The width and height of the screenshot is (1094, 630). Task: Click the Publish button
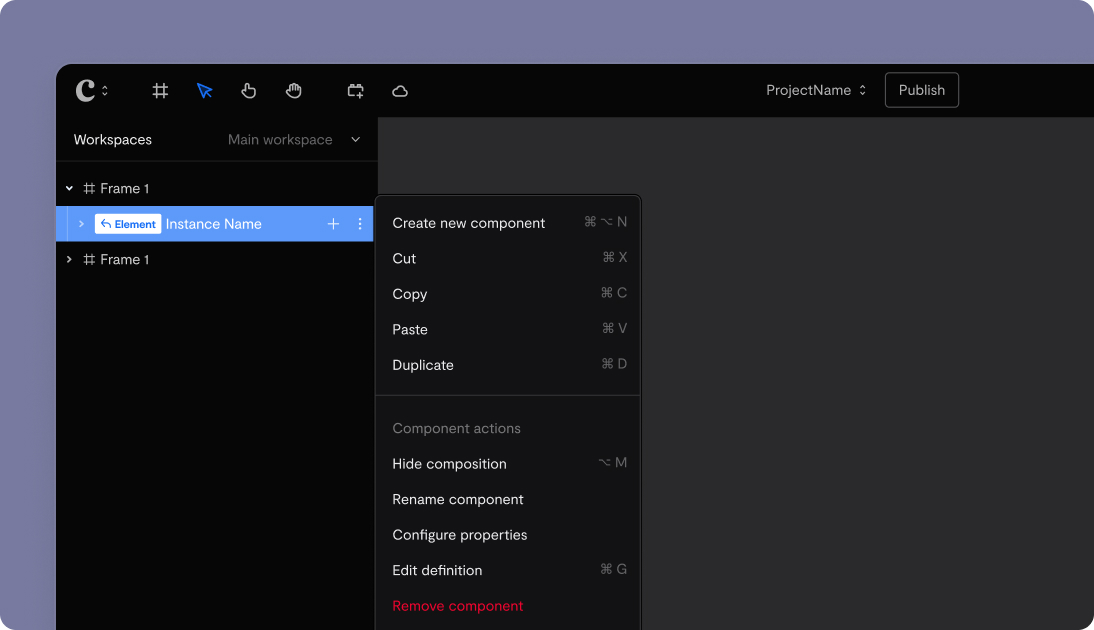[x=921, y=90]
